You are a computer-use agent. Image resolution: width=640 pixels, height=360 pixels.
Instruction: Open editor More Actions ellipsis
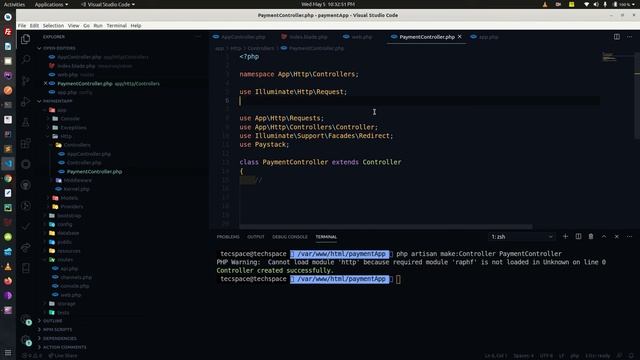[x=629, y=37]
